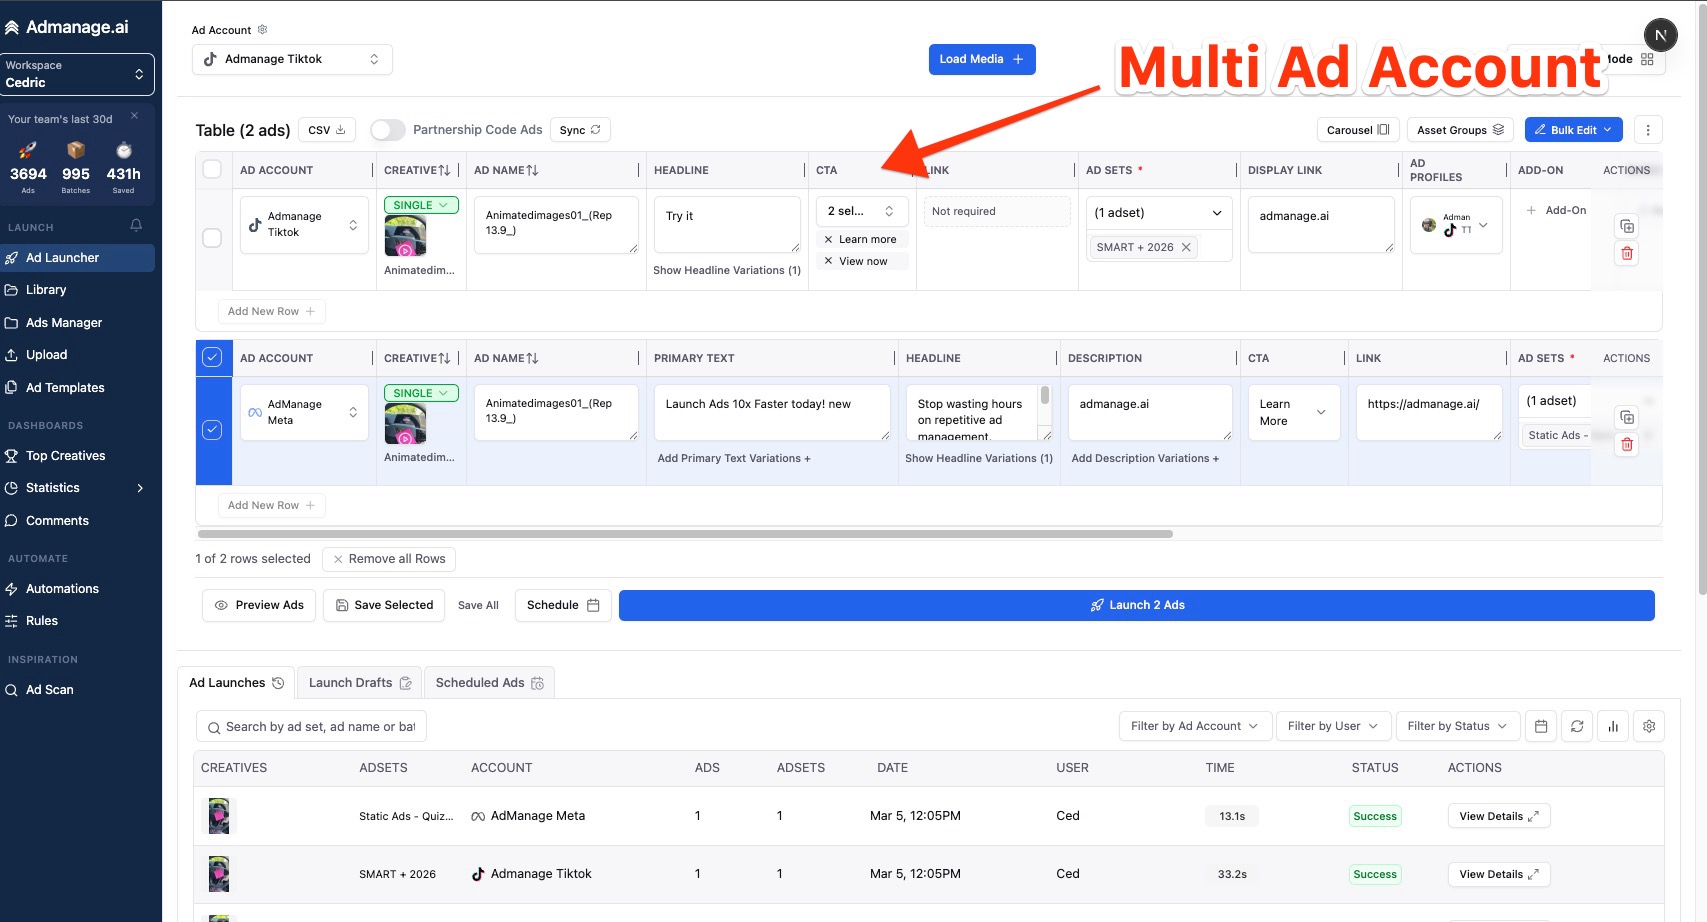Sort the second table by Ad Name
The width and height of the screenshot is (1707, 922).
[x=533, y=359]
